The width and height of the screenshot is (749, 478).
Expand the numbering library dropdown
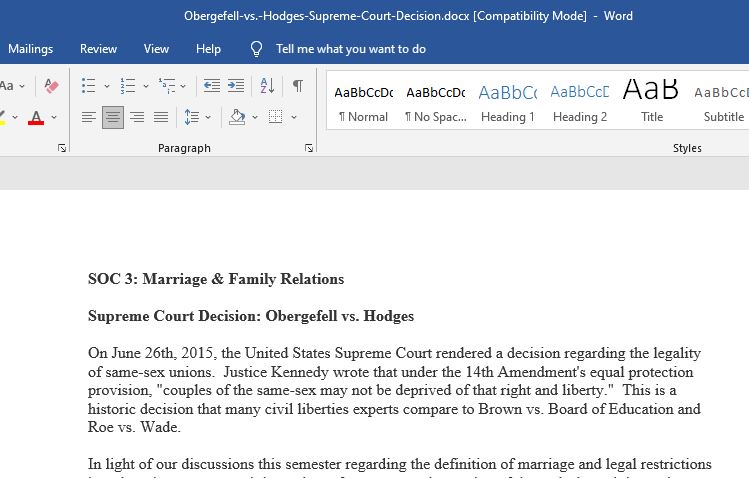pyautogui.click(x=146, y=86)
